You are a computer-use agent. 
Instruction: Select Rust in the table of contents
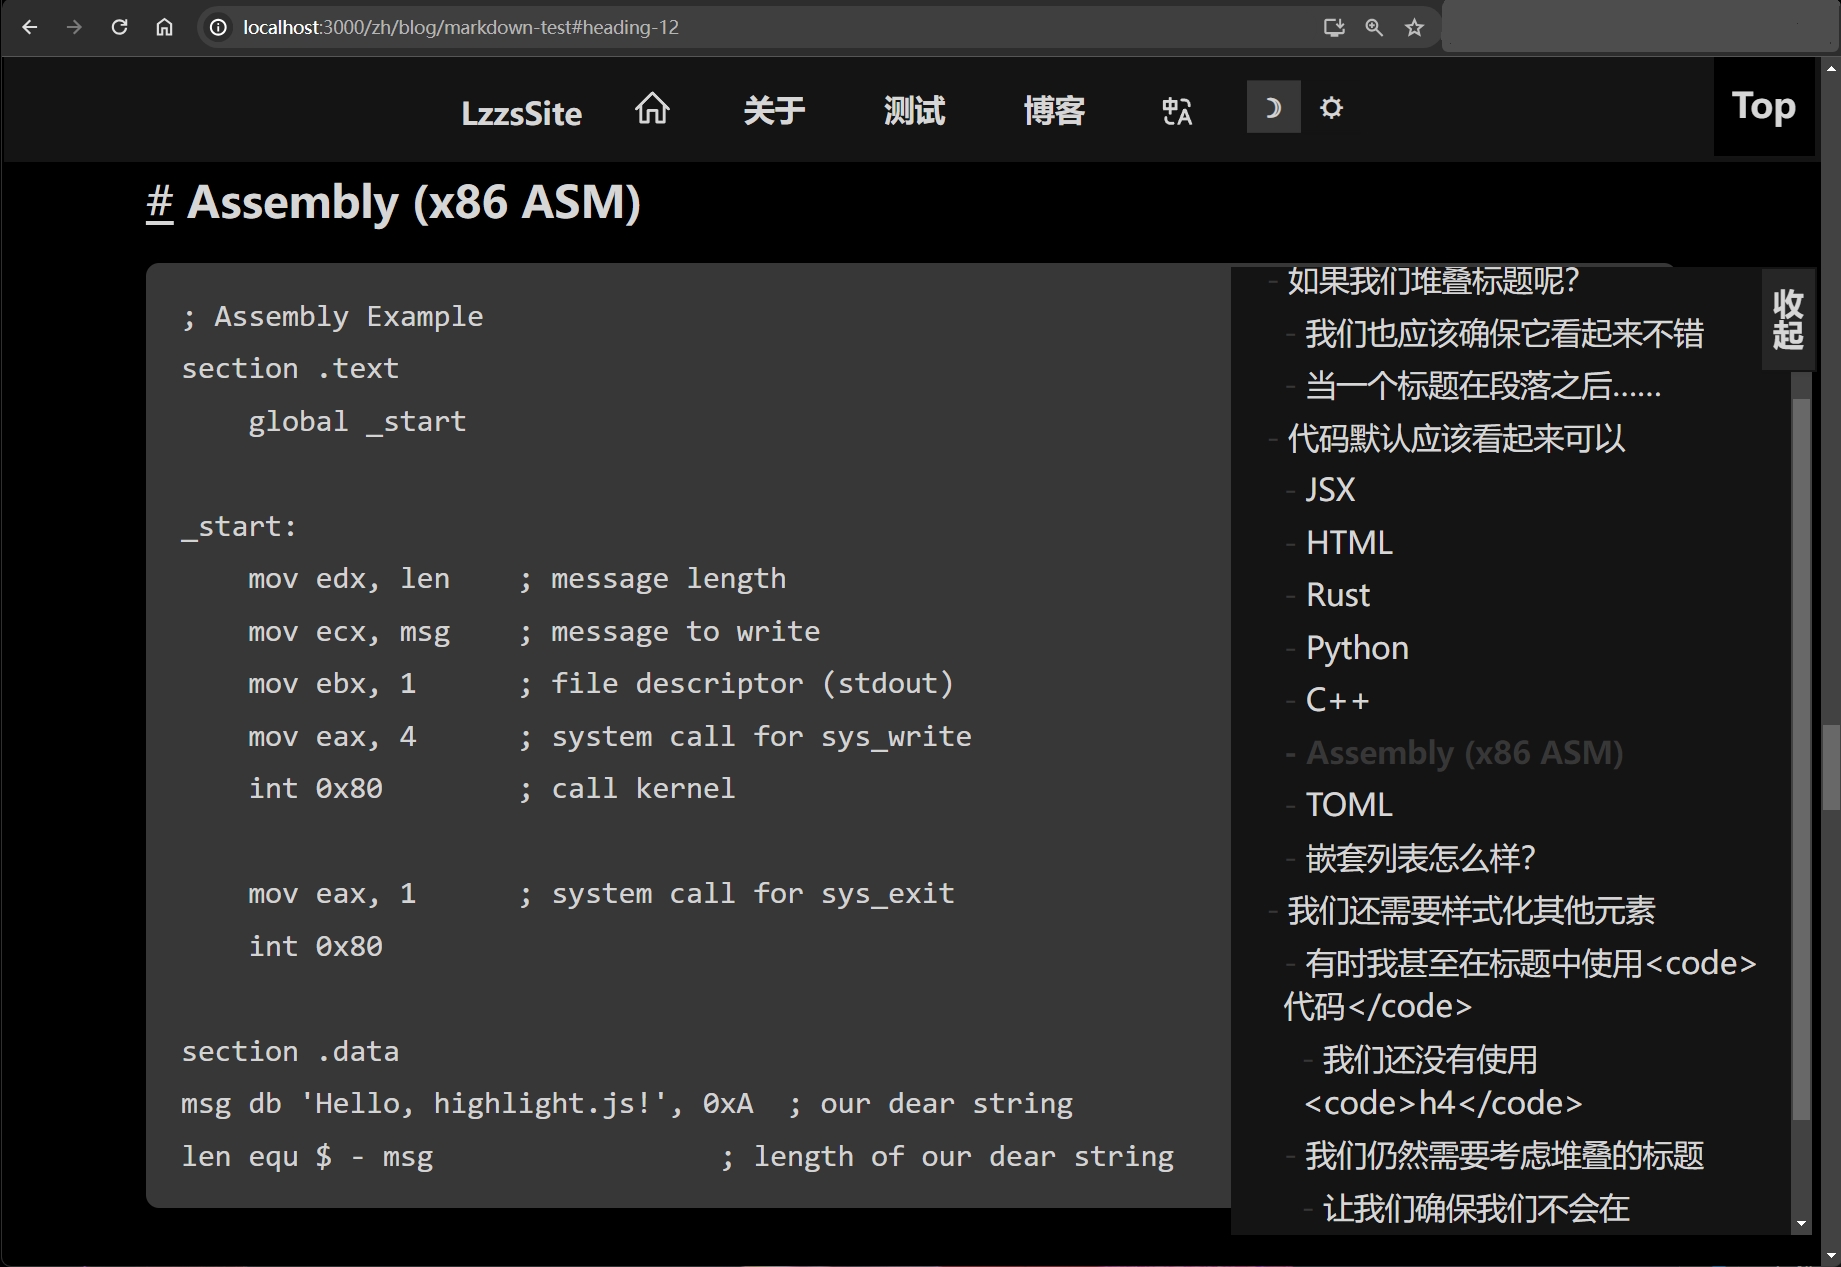pyautogui.click(x=1338, y=595)
